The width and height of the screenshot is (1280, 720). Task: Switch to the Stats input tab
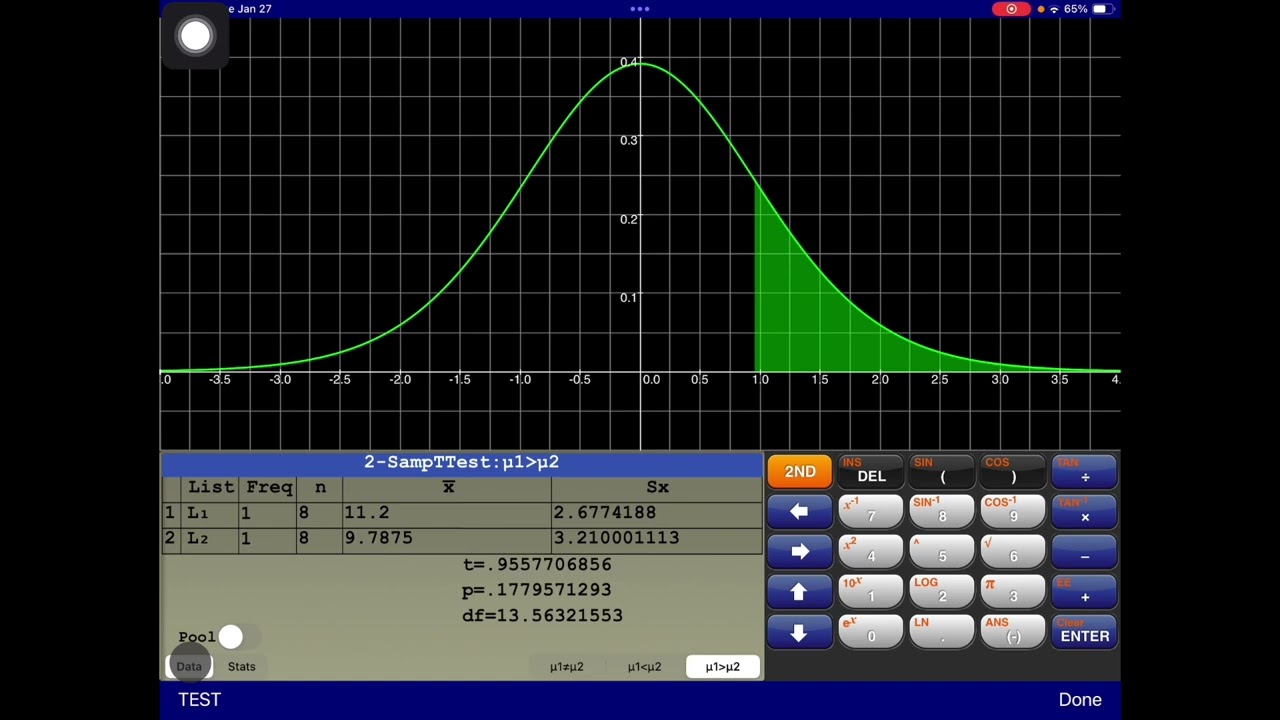[x=241, y=666]
